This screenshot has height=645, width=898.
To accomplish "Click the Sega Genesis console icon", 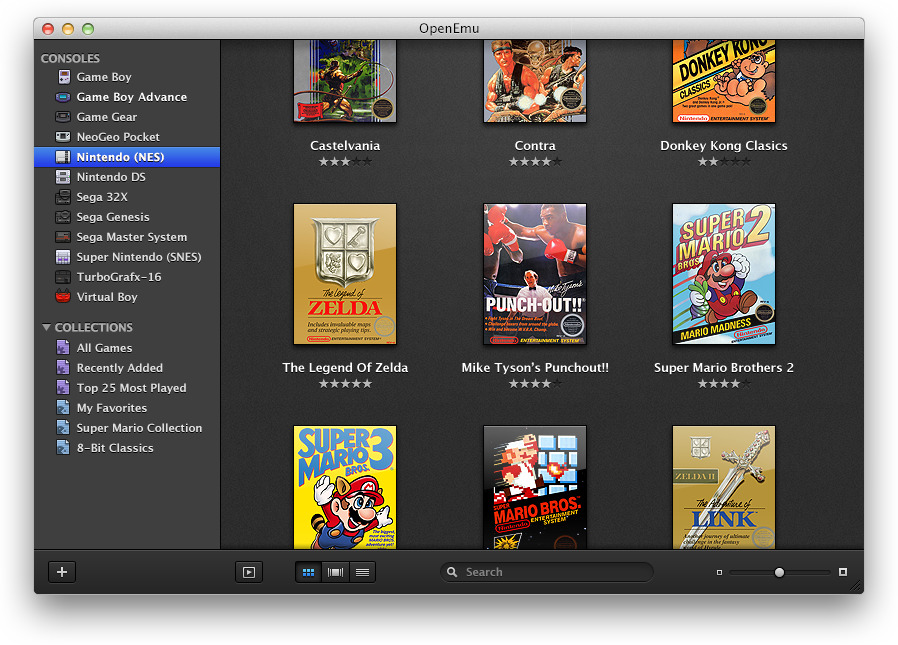I will pos(63,217).
